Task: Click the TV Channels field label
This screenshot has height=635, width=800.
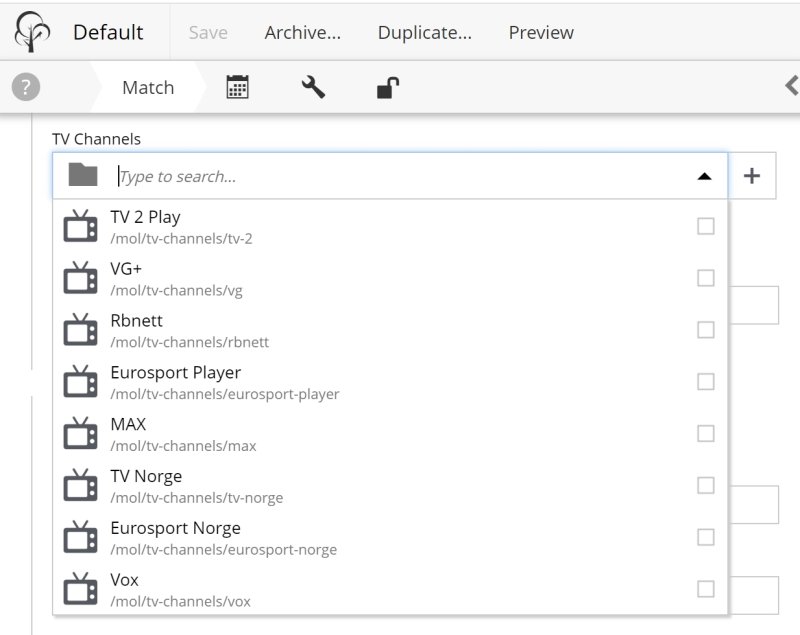Action: tap(96, 139)
